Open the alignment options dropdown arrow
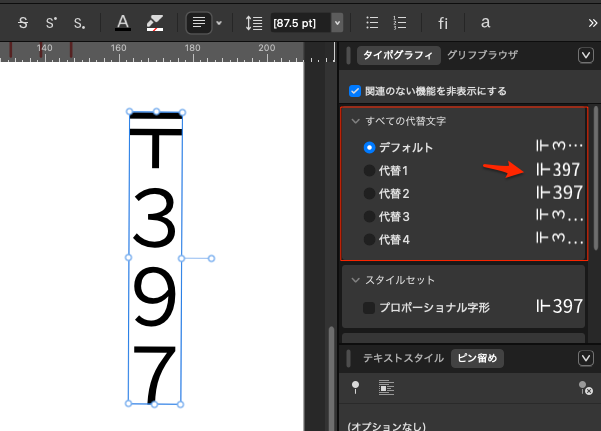 (219, 21)
